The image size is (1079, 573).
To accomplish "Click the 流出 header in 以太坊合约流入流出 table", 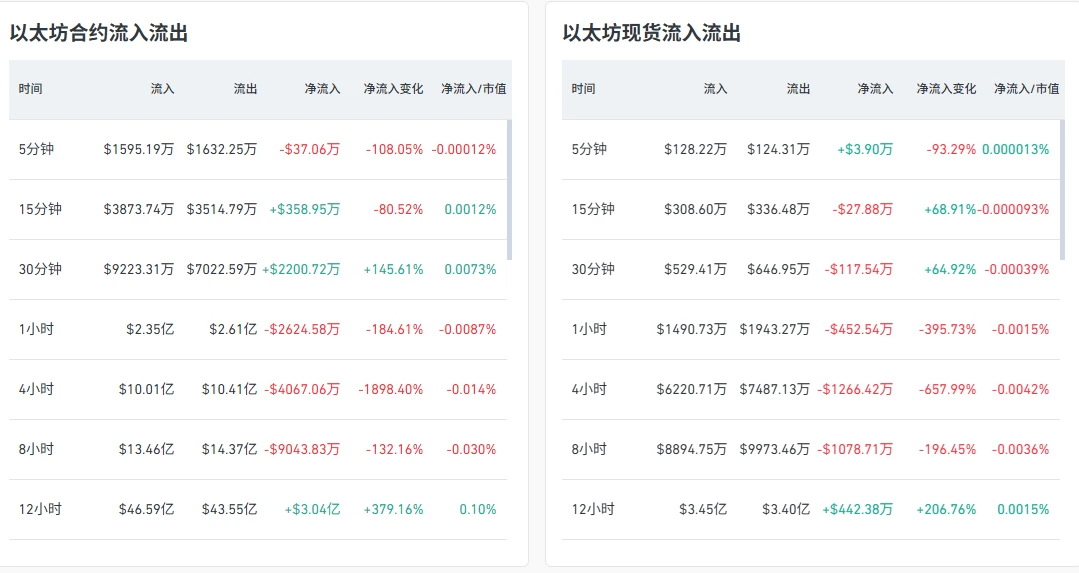I will (245, 89).
